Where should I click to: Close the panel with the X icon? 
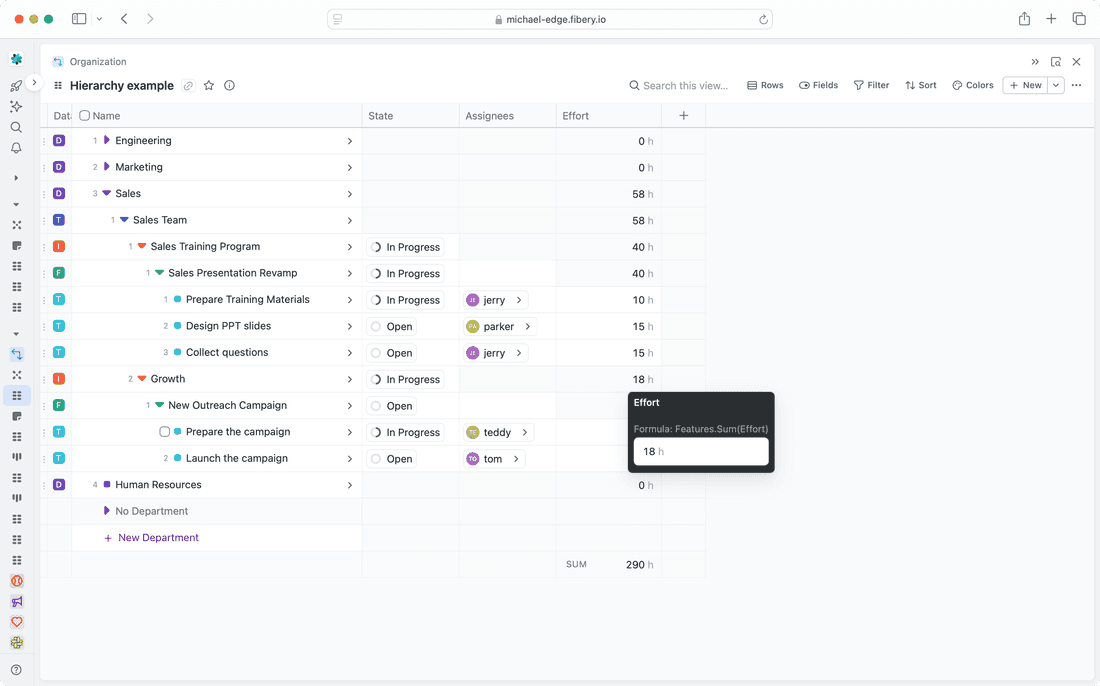point(1076,62)
